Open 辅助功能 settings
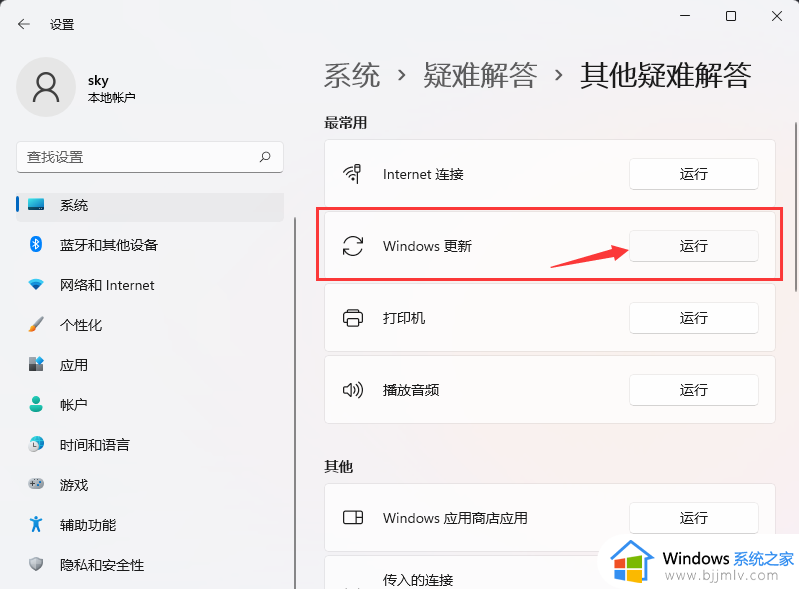This screenshot has height=589, width=799. pos(150,524)
